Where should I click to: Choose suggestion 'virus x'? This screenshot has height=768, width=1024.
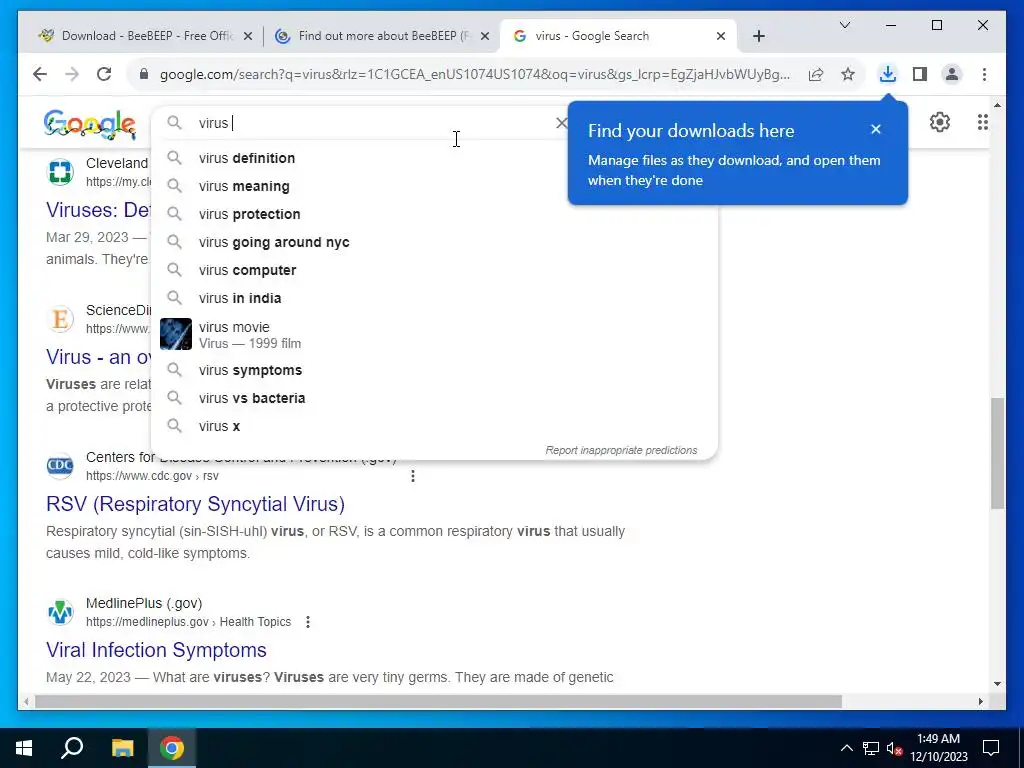(x=434, y=426)
